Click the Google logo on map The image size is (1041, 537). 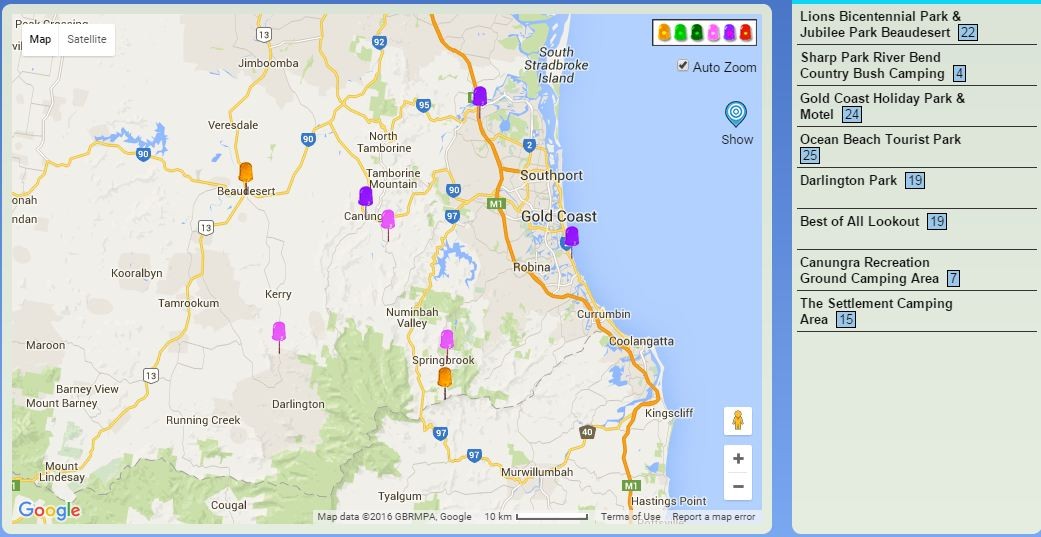pyautogui.click(x=49, y=511)
